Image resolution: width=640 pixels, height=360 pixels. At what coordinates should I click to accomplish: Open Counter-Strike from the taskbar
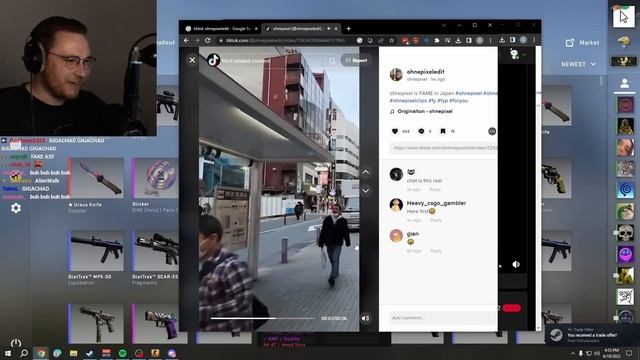coord(155,353)
